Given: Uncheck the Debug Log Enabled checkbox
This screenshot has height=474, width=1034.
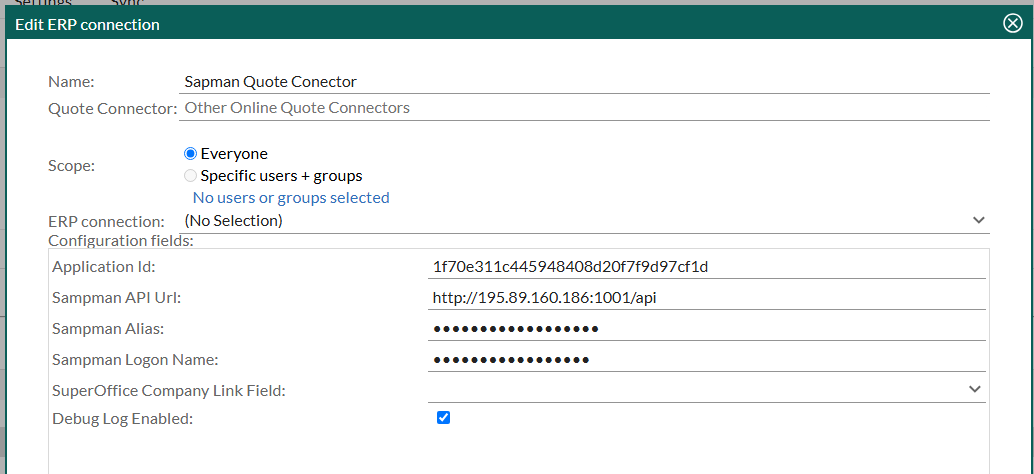Looking at the screenshot, I should [443, 417].
